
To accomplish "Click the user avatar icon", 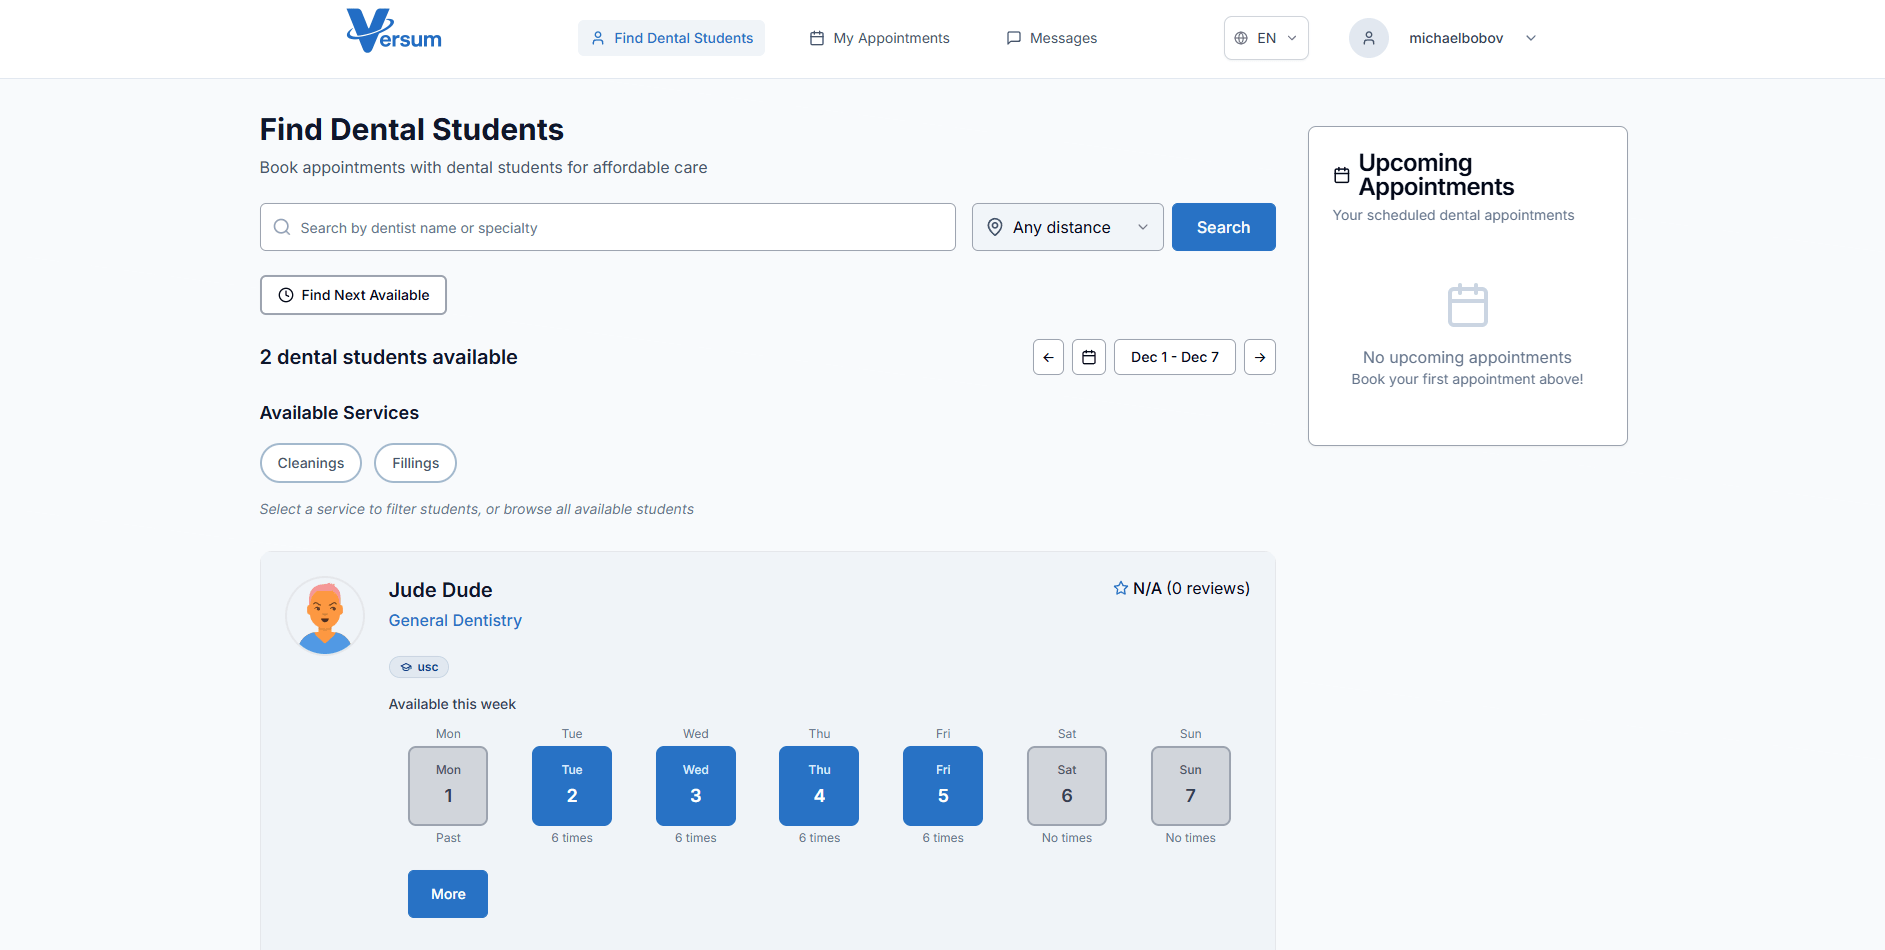I will [x=1368, y=38].
